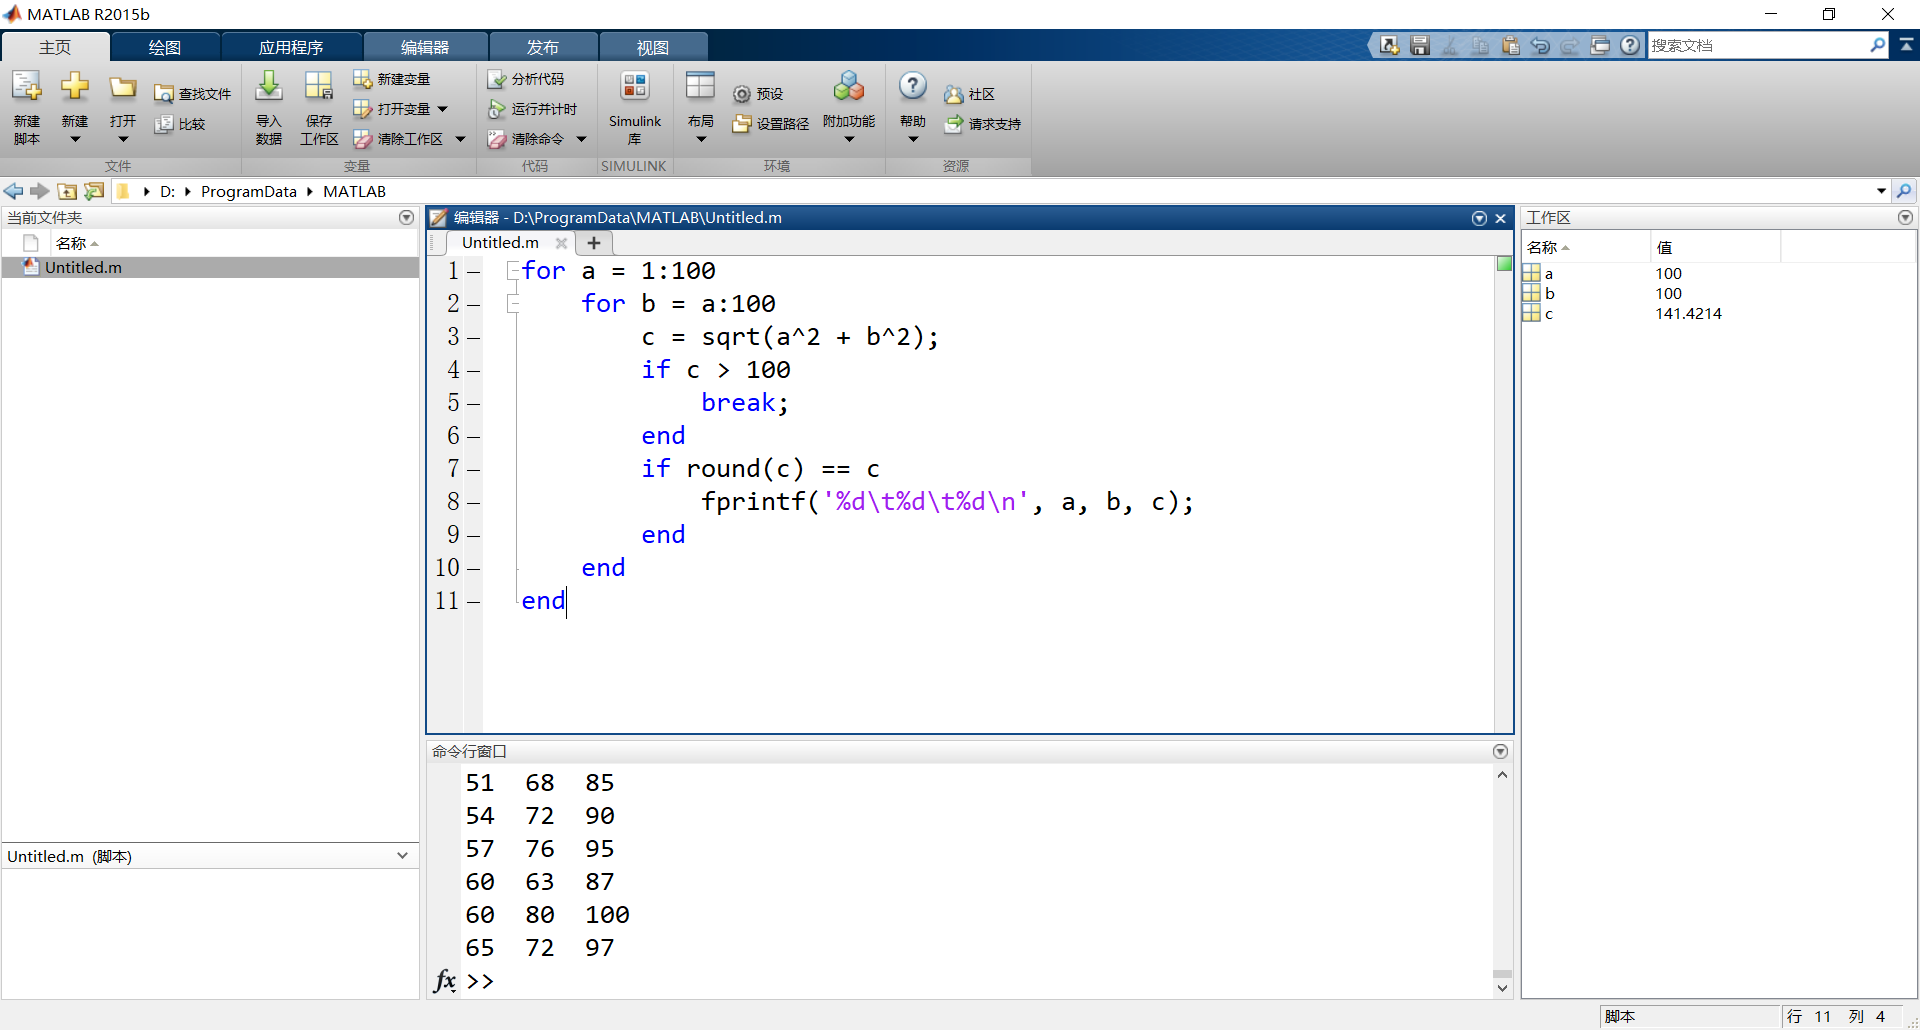1920x1030 pixels.
Task: Click the Analyze Code icon
Action: point(496,79)
